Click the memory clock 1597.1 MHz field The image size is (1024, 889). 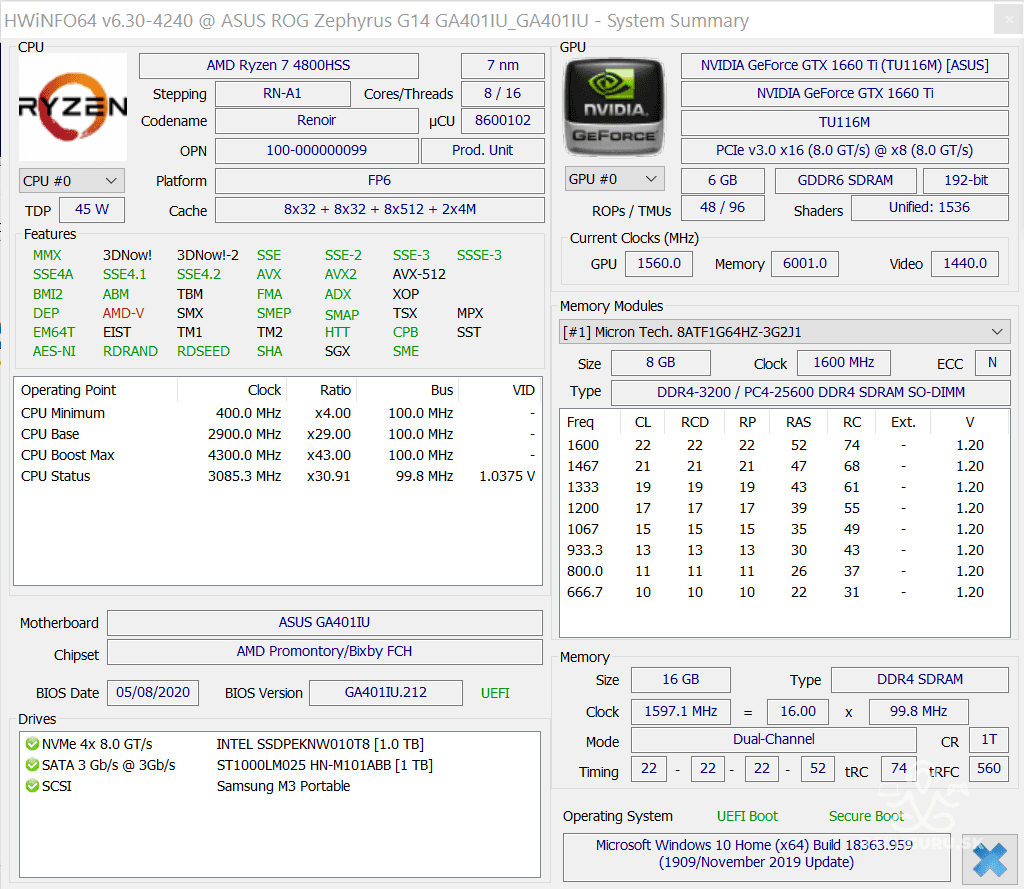tap(680, 711)
